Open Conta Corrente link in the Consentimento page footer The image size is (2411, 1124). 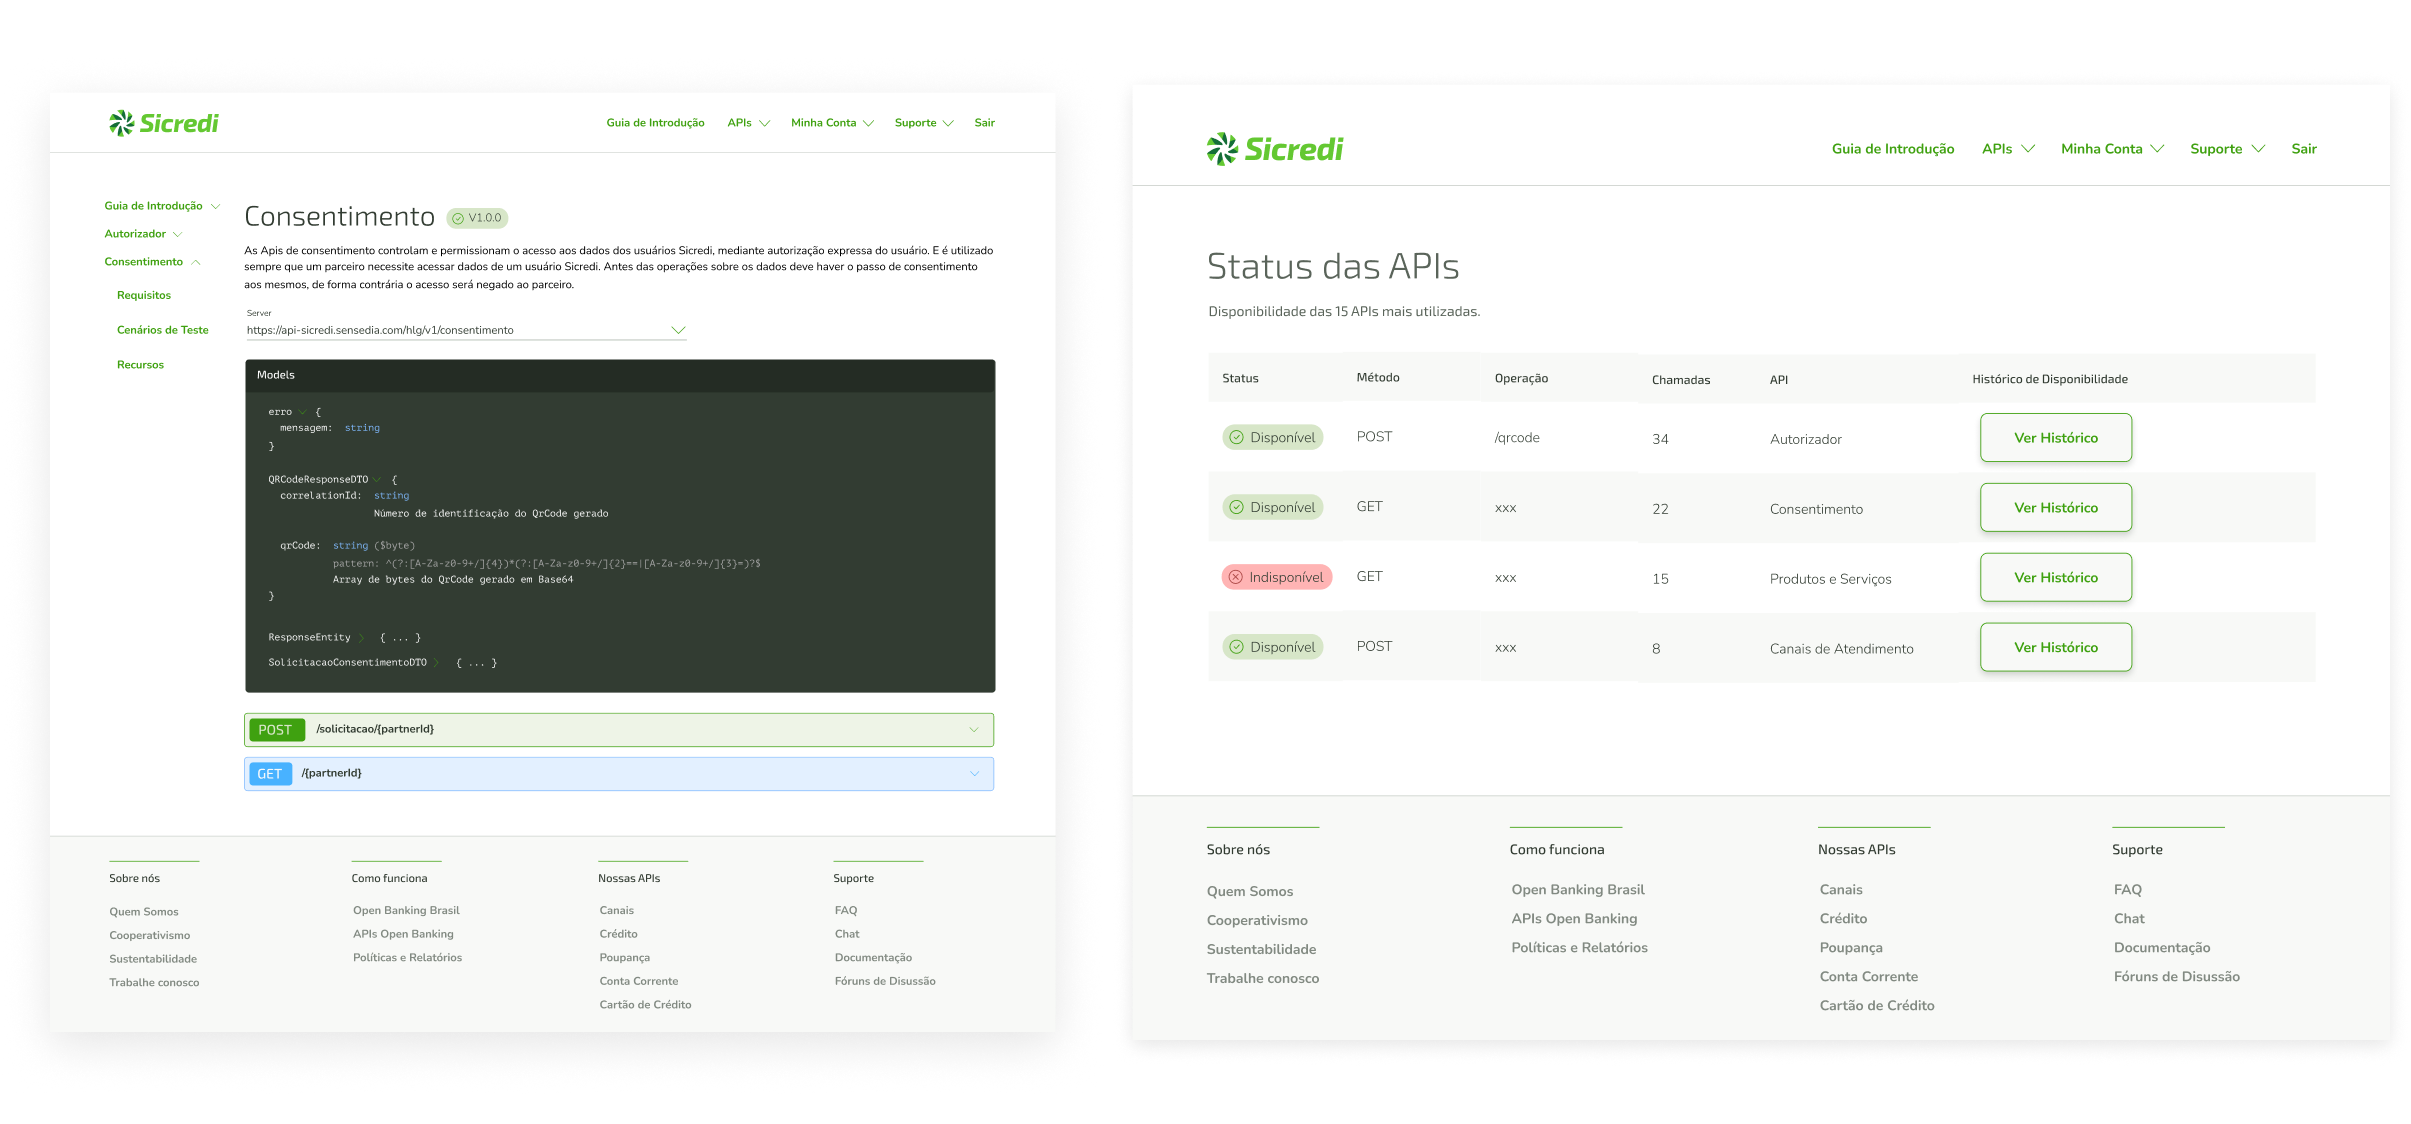click(639, 981)
